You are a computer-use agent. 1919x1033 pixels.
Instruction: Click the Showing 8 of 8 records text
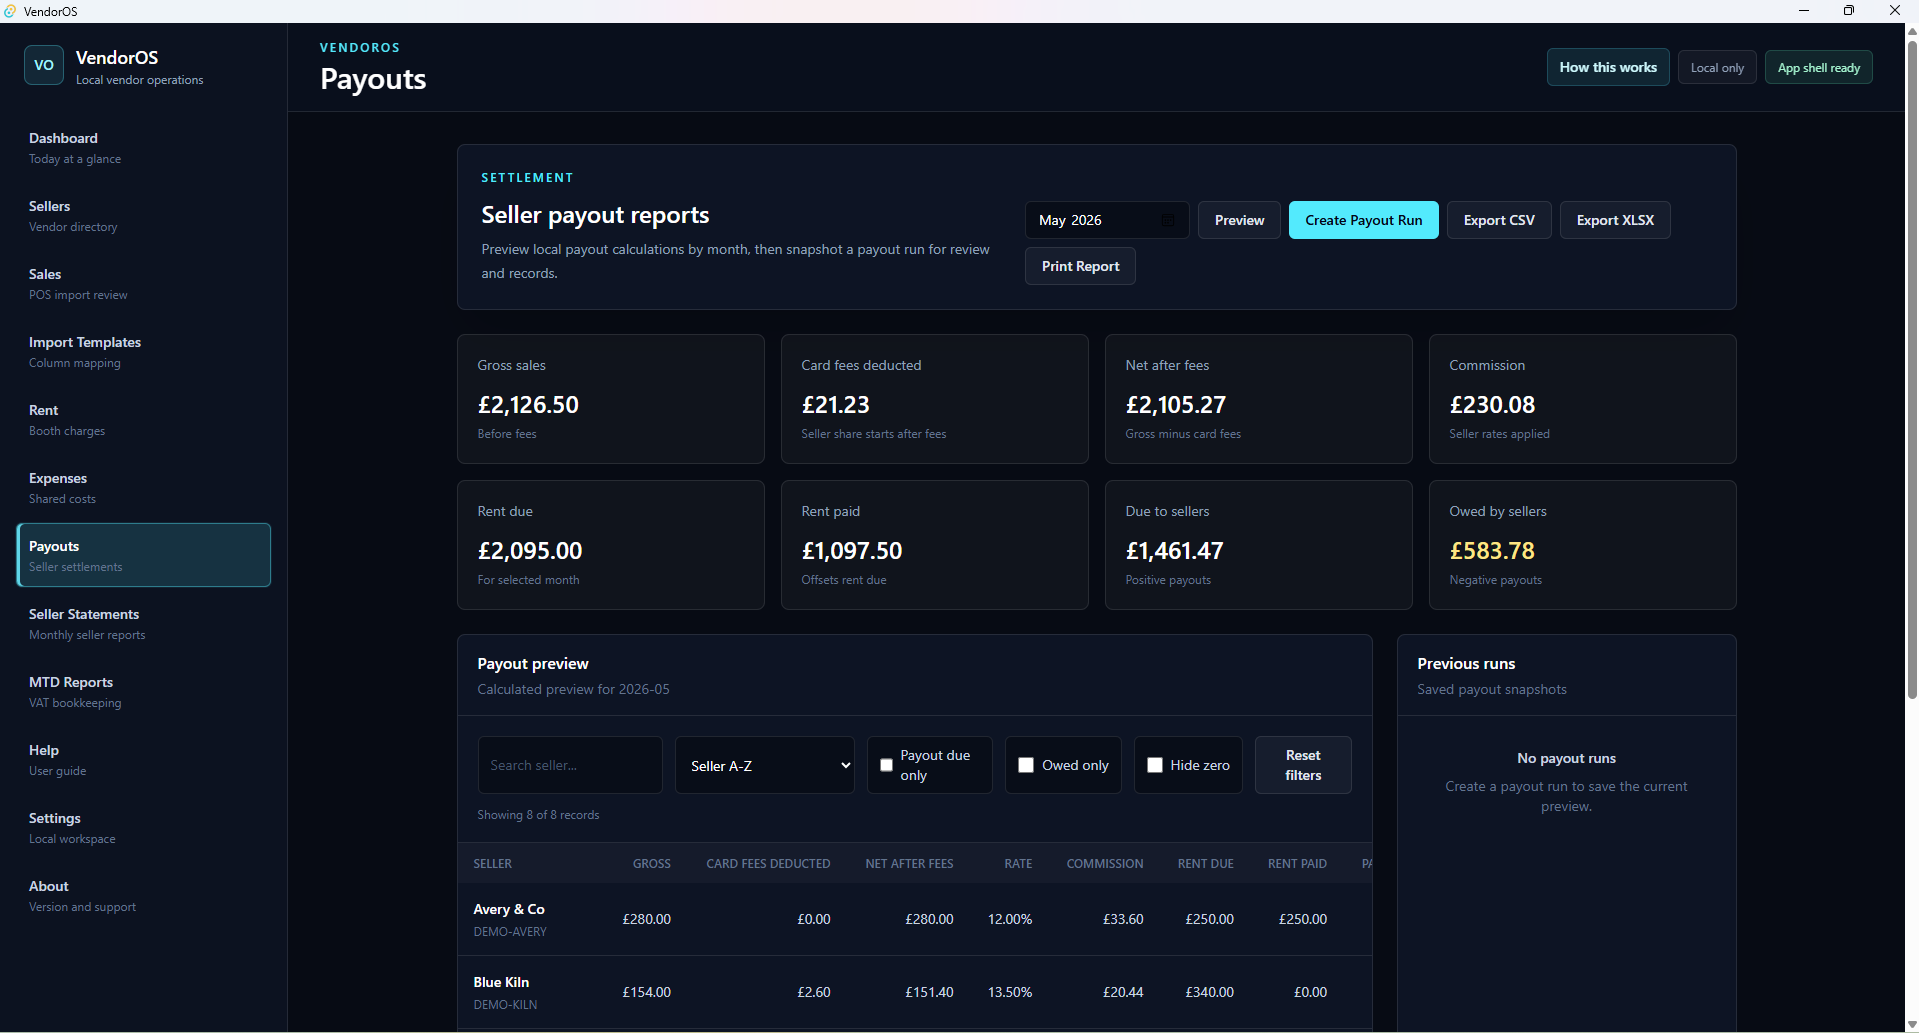click(538, 815)
